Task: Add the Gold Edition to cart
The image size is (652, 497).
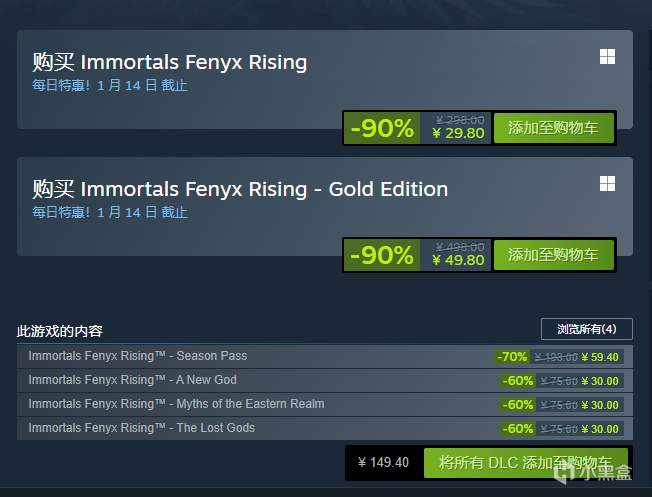Action: pyautogui.click(x=553, y=255)
